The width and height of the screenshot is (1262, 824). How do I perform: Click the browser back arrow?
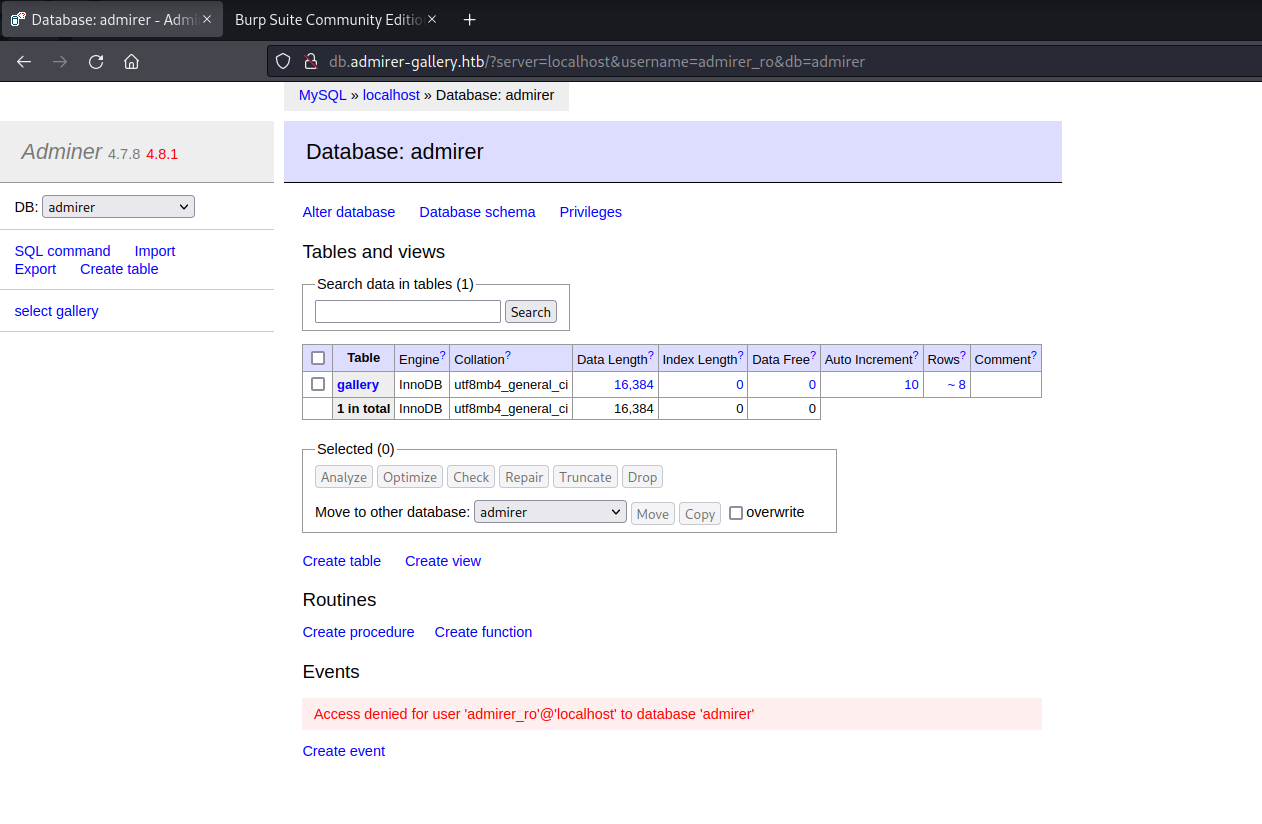[24, 61]
